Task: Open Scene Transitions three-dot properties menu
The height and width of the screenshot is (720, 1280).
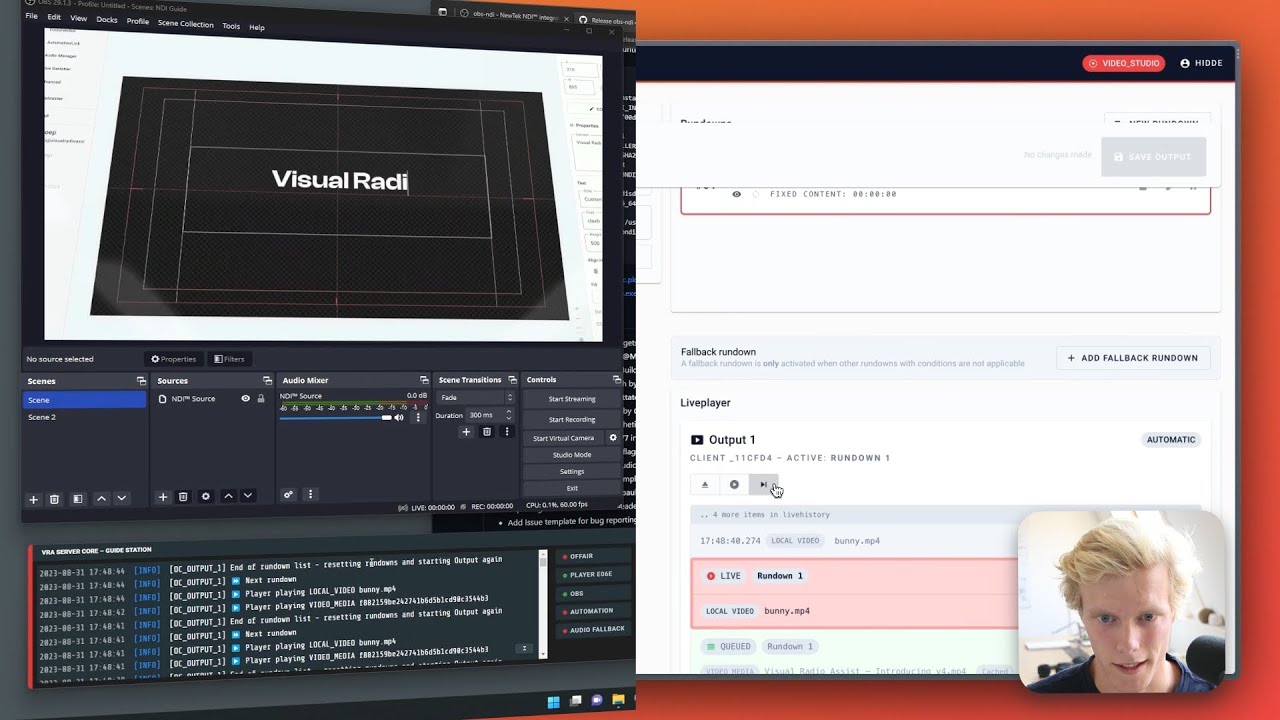Action: (x=507, y=432)
